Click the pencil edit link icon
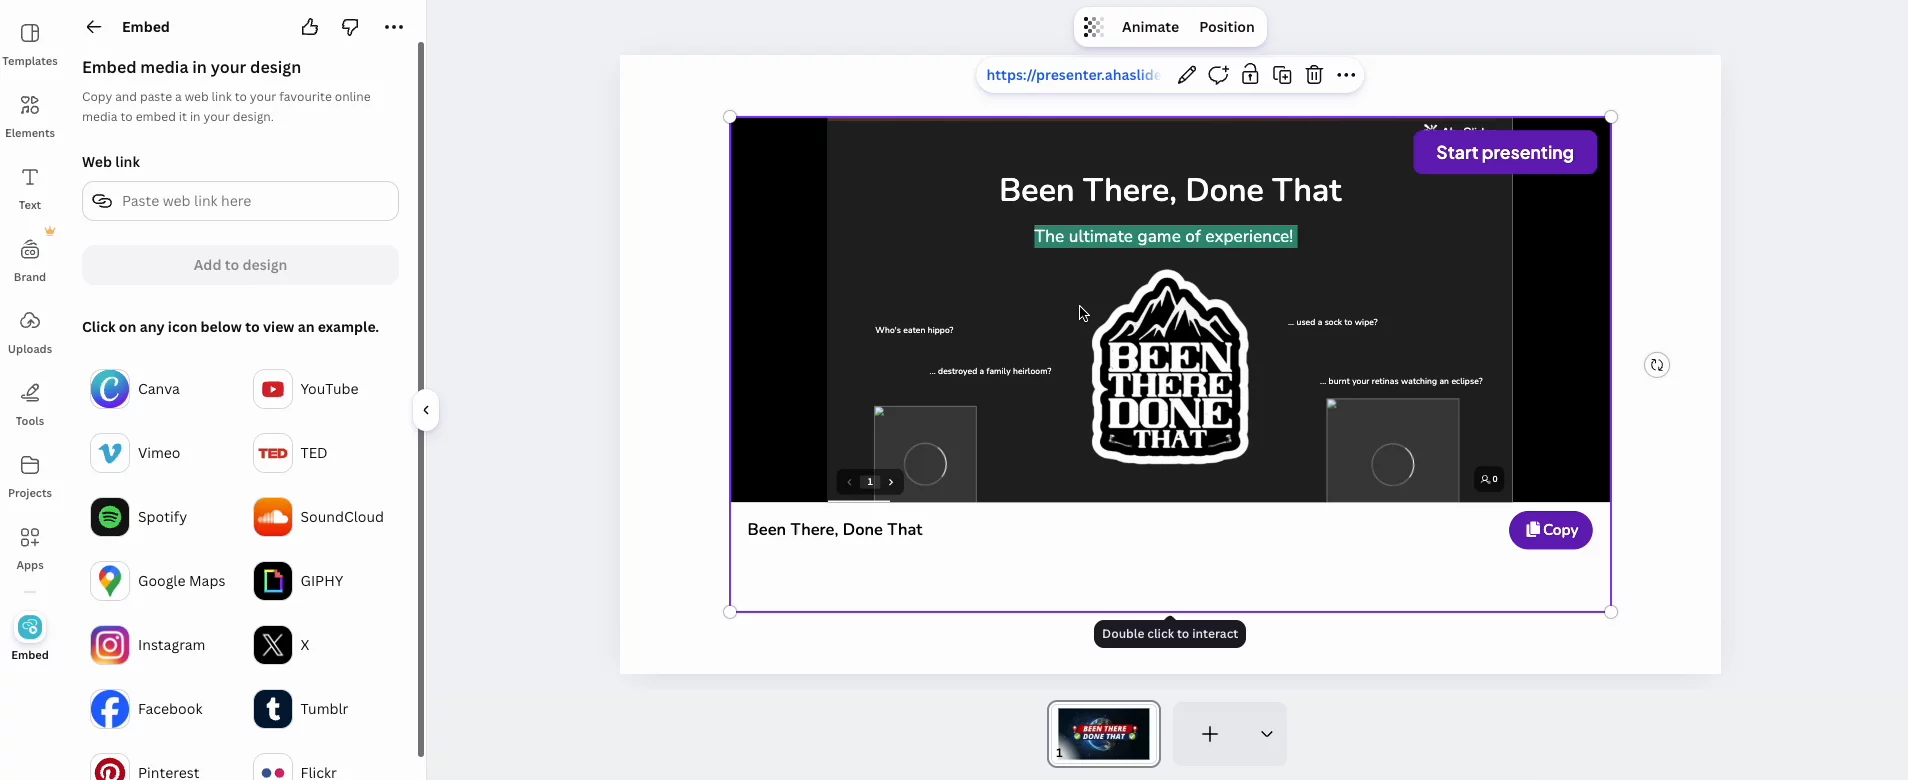Viewport: 1908px width, 780px height. click(1186, 75)
